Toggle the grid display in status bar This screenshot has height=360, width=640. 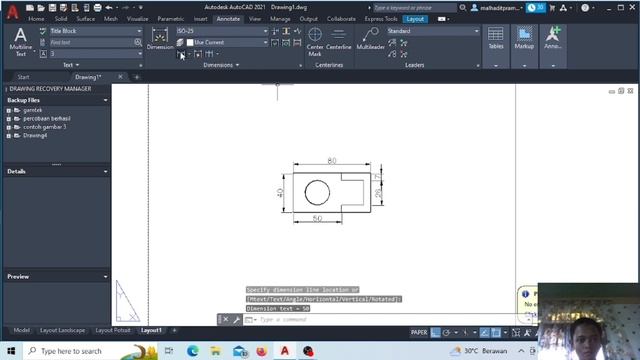click(436, 333)
